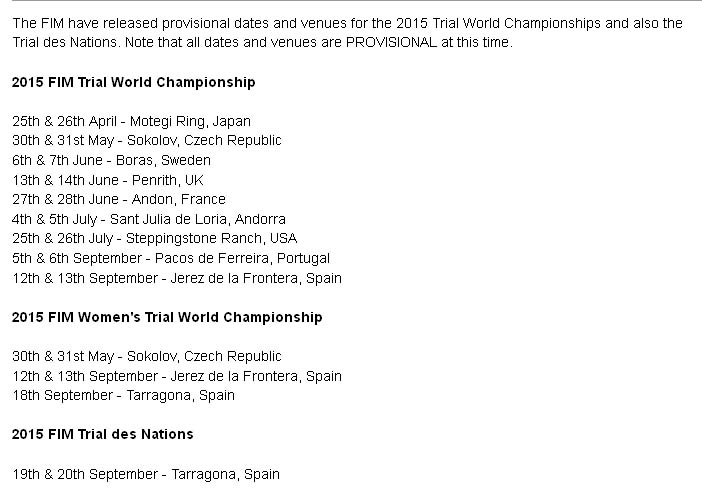Select first Jerez de la Frontera, Spain line
The height and width of the screenshot is (492, 702).
[177, 278]
